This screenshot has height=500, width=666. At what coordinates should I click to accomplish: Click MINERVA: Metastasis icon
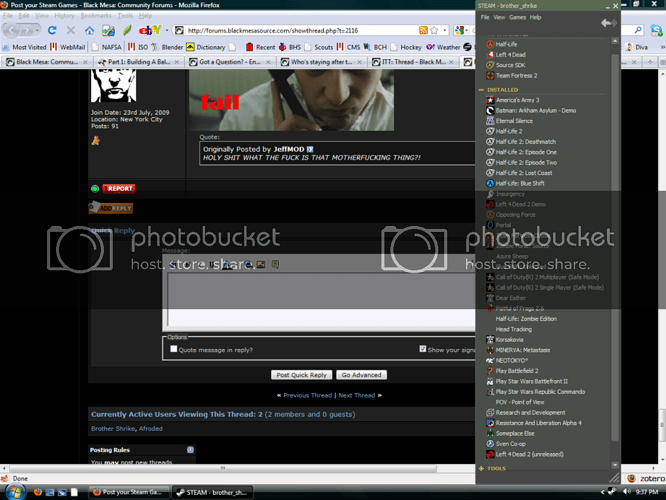[490, 350]
